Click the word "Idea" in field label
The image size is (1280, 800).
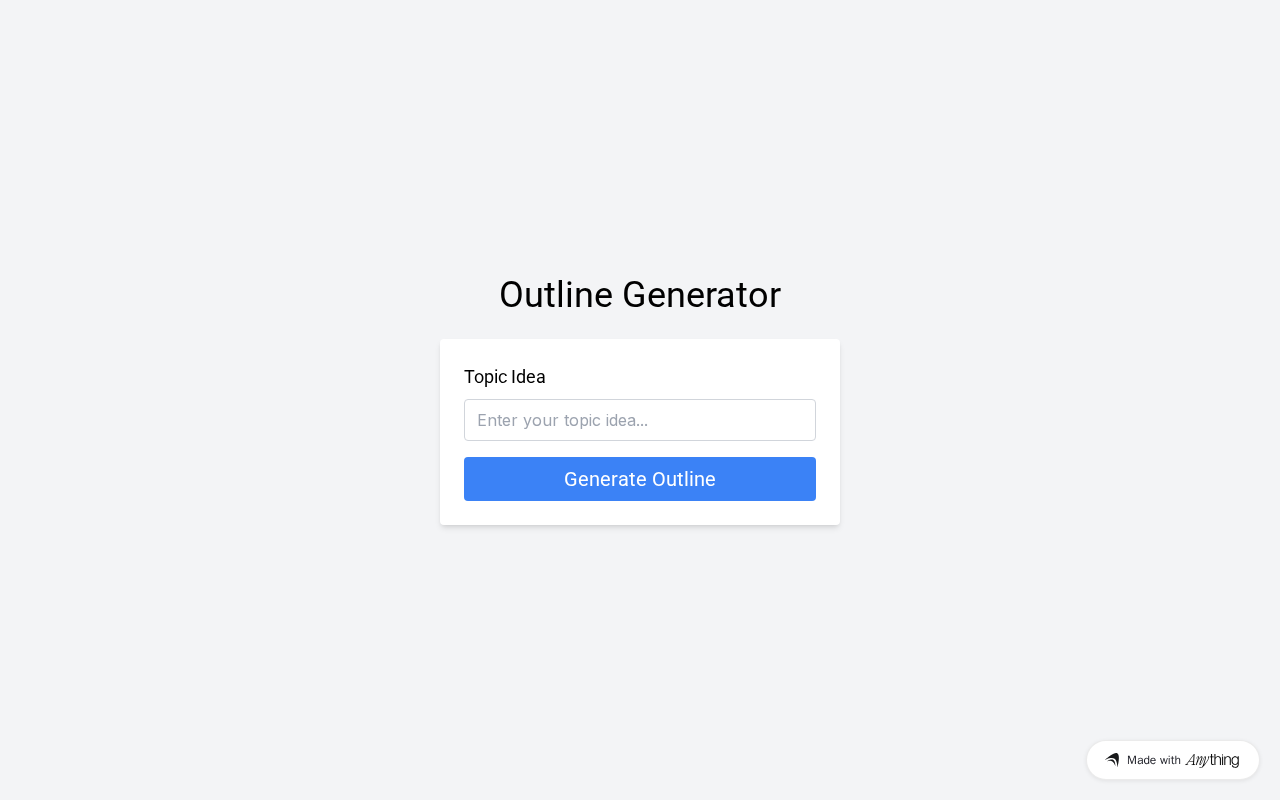(528, 377)
